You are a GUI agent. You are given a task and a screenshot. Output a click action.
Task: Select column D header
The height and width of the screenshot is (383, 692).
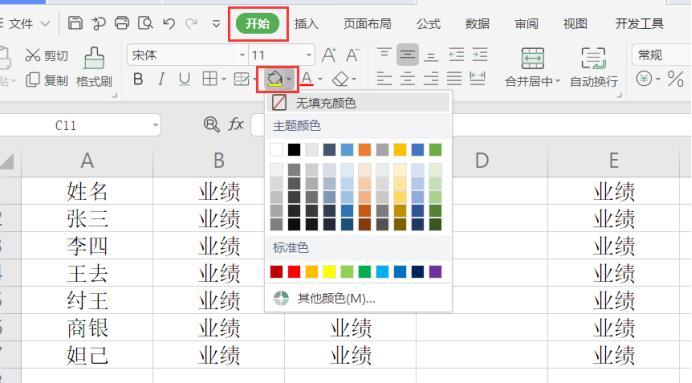pyautogui.click(x=482, y=161)
